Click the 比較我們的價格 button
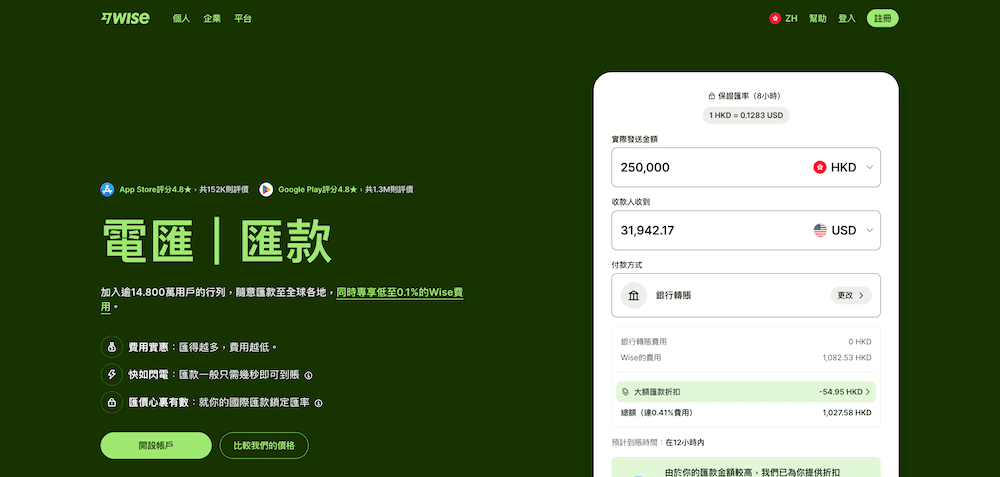The height and width of the screenshot is (477, 1000). 264,446
